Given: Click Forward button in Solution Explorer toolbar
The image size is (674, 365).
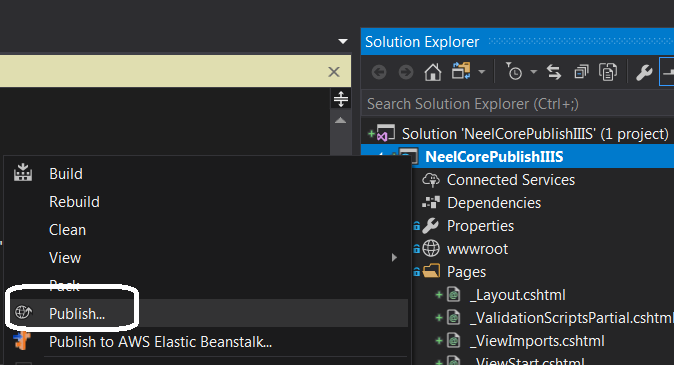Looking at the screenshot, I should [405, 72].
